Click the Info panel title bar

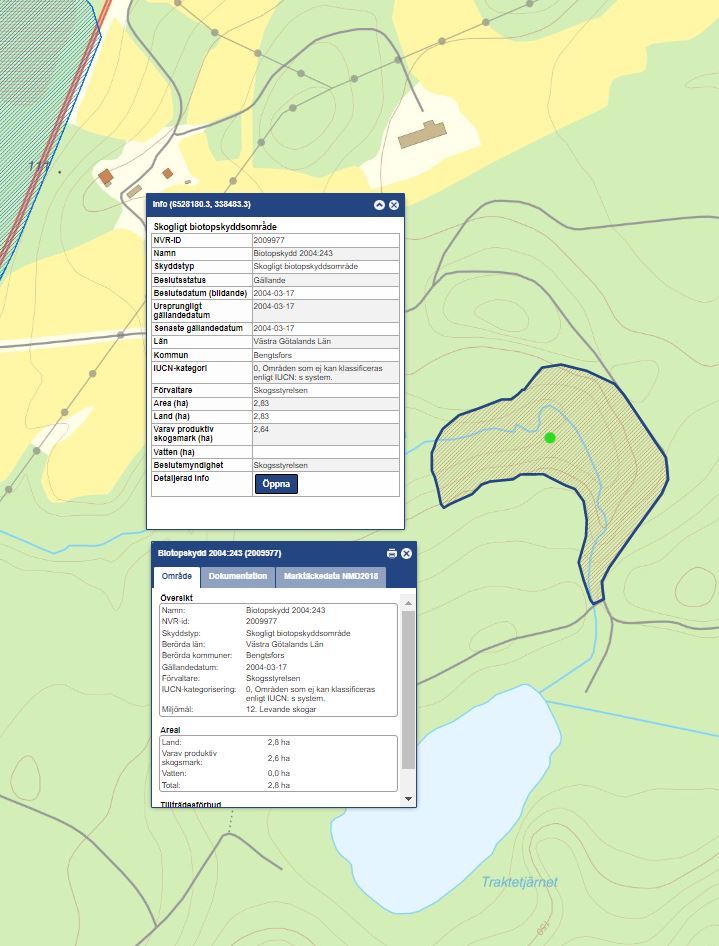260,205
